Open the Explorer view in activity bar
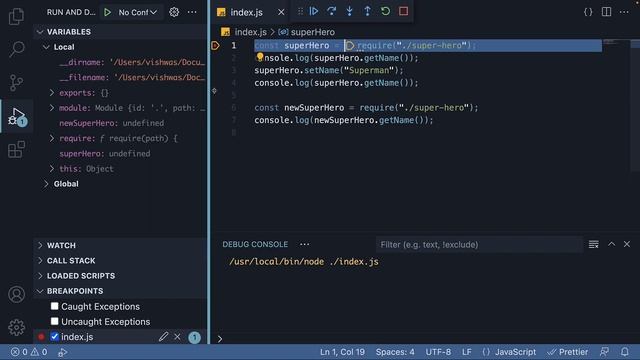The height and width of the screenshot is (360, 640). point(16,16)
